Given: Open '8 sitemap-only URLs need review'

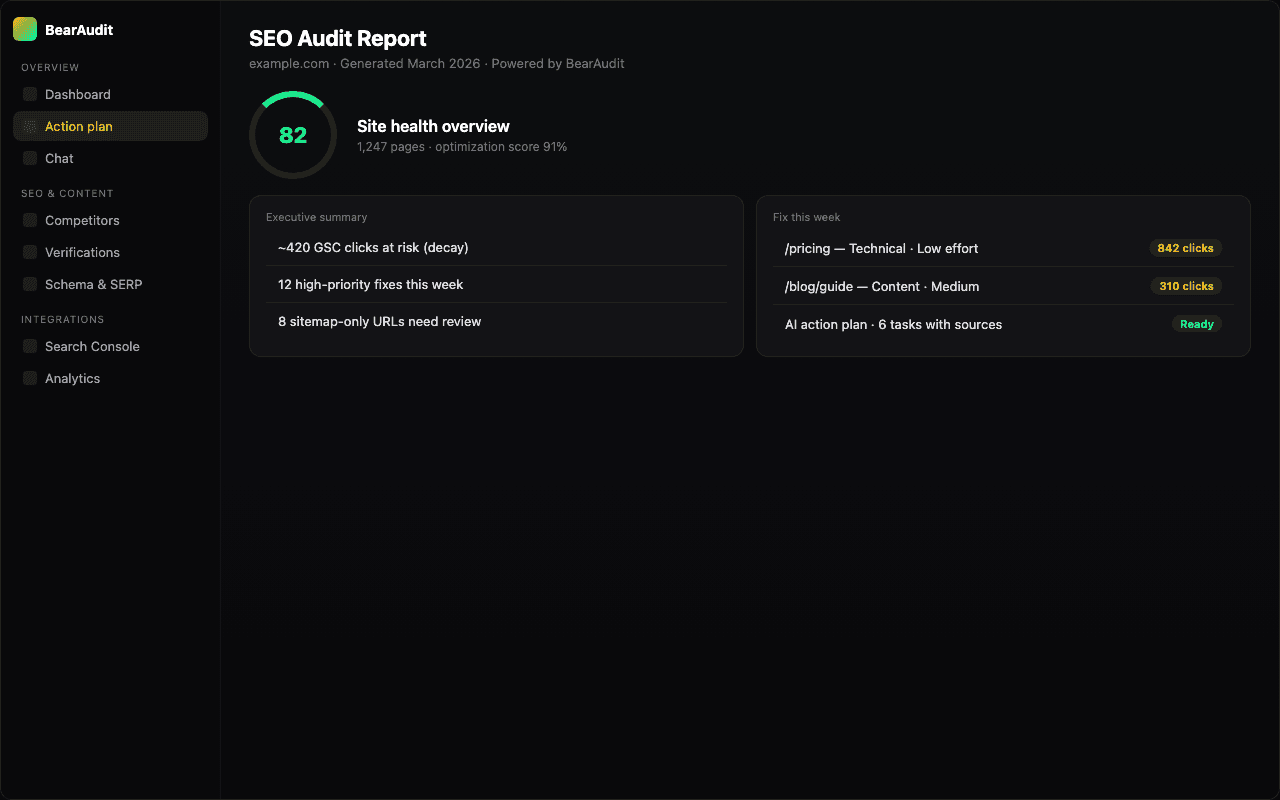Looking at the screenshot, I should [496, 321].
